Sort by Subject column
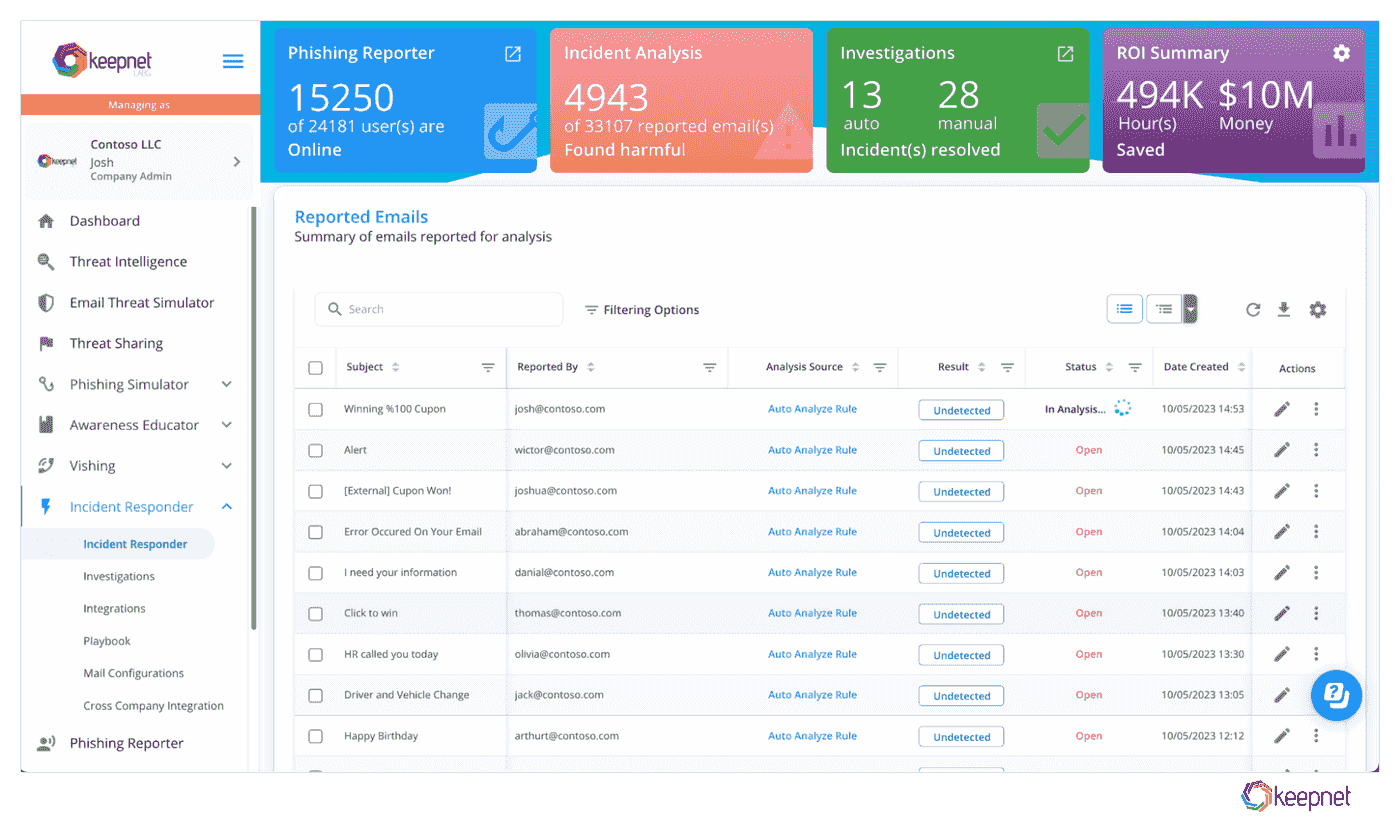Viewport: 1400px width, 833px height. (x=396, y=367)
